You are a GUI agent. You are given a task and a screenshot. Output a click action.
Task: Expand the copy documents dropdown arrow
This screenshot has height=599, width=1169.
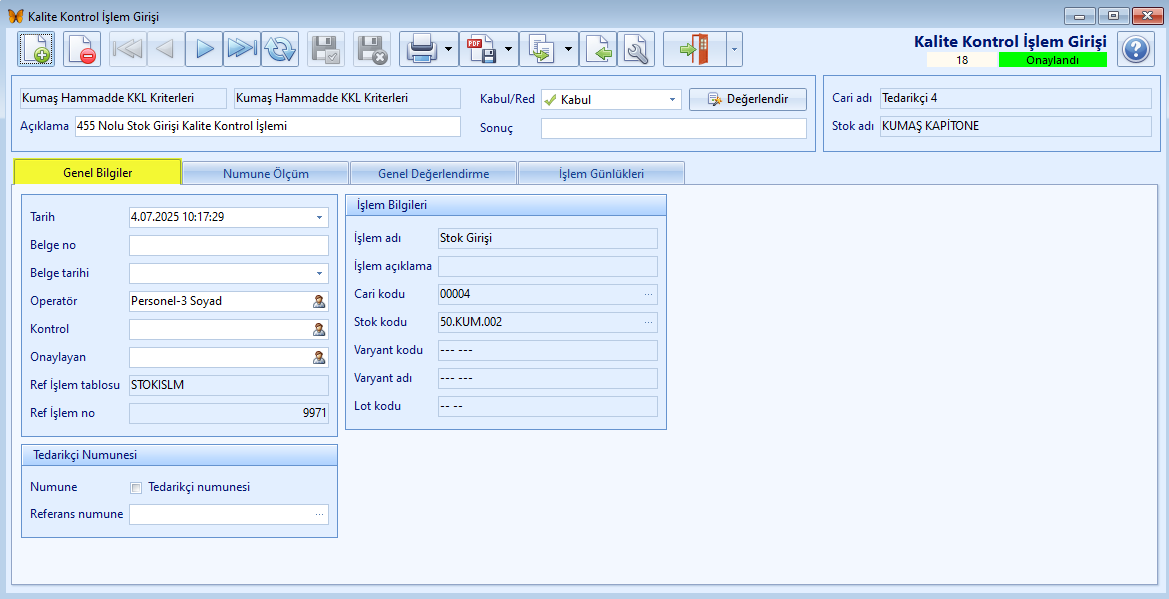568,49
